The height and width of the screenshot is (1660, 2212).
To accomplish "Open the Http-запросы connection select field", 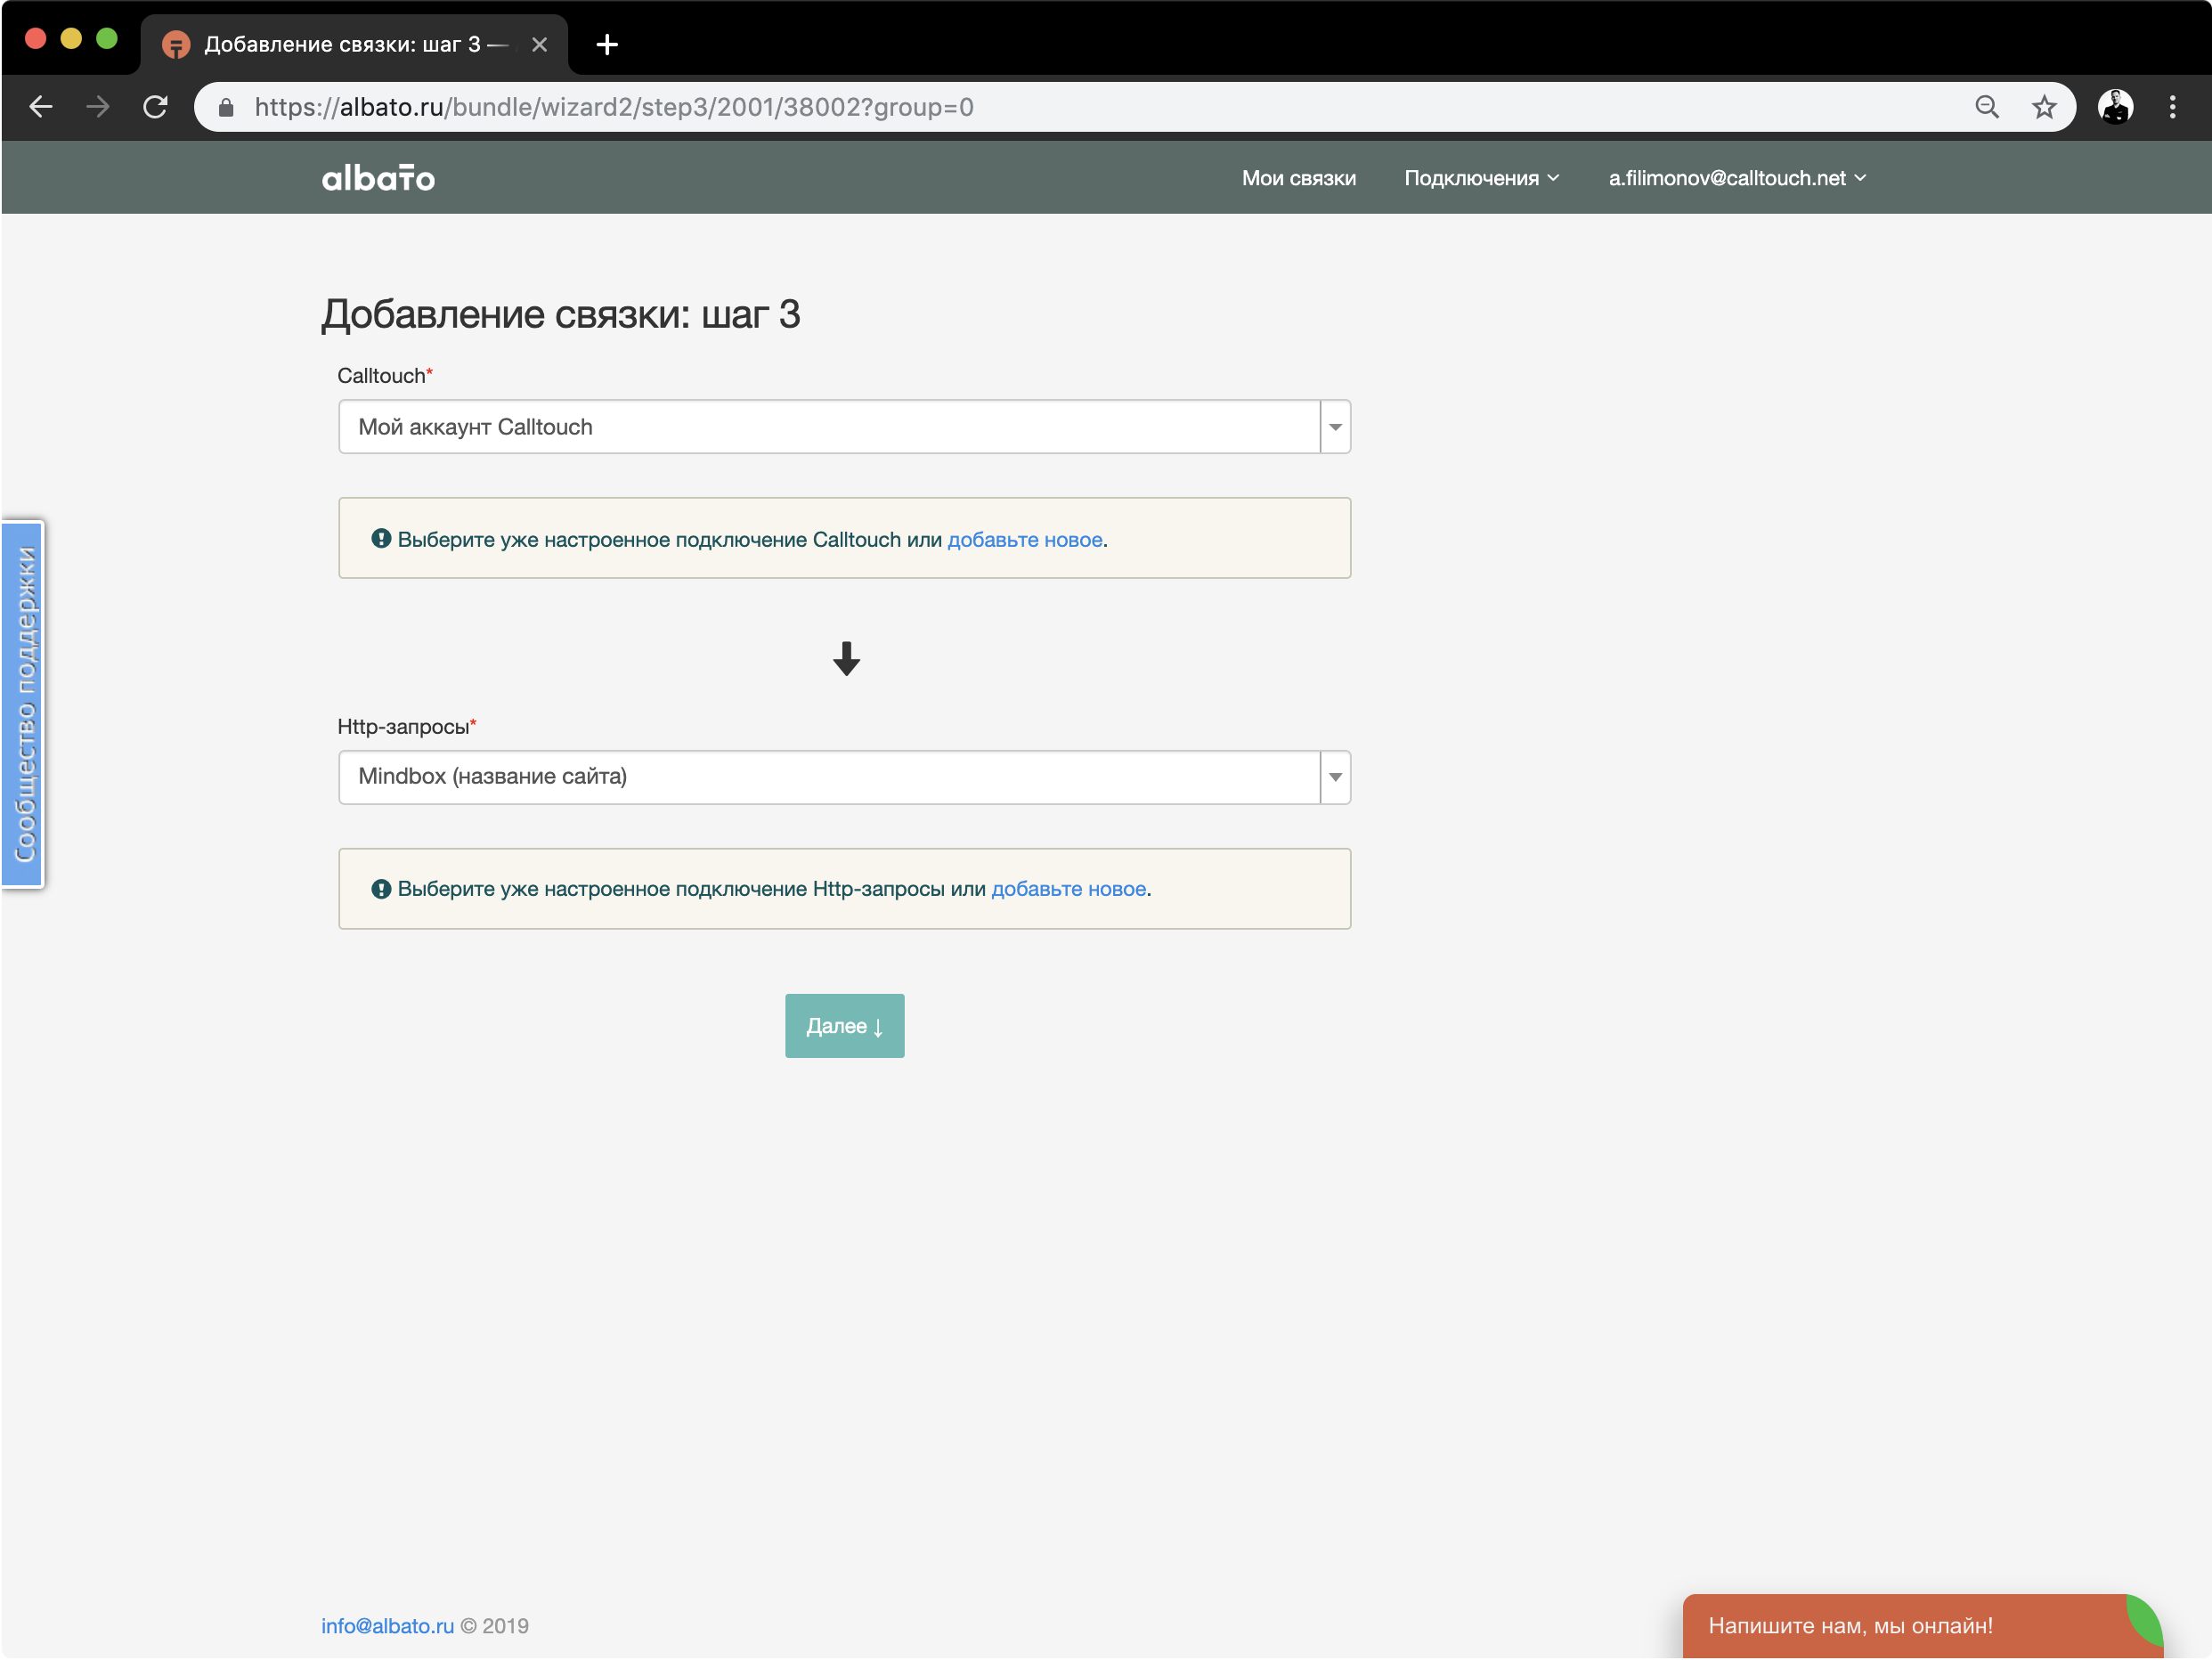I will (844, 777).
